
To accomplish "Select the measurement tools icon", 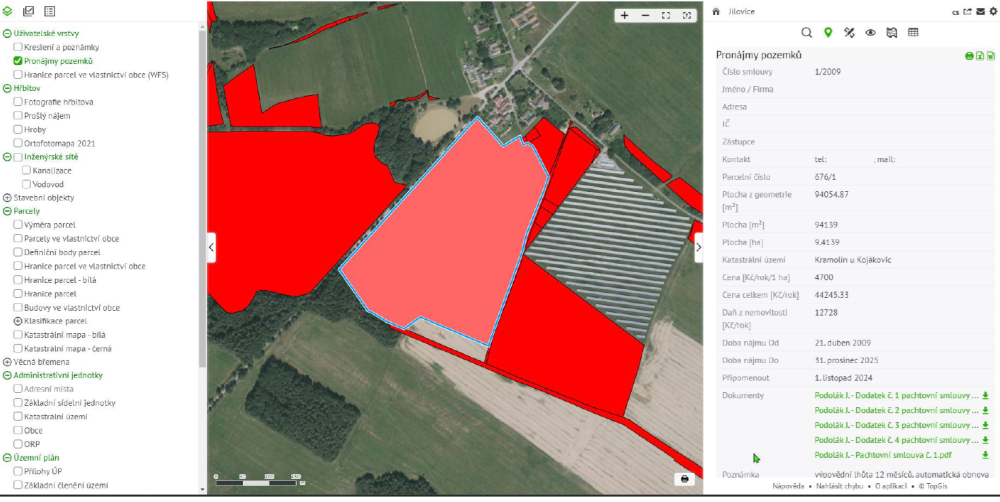I will point(849,33).
